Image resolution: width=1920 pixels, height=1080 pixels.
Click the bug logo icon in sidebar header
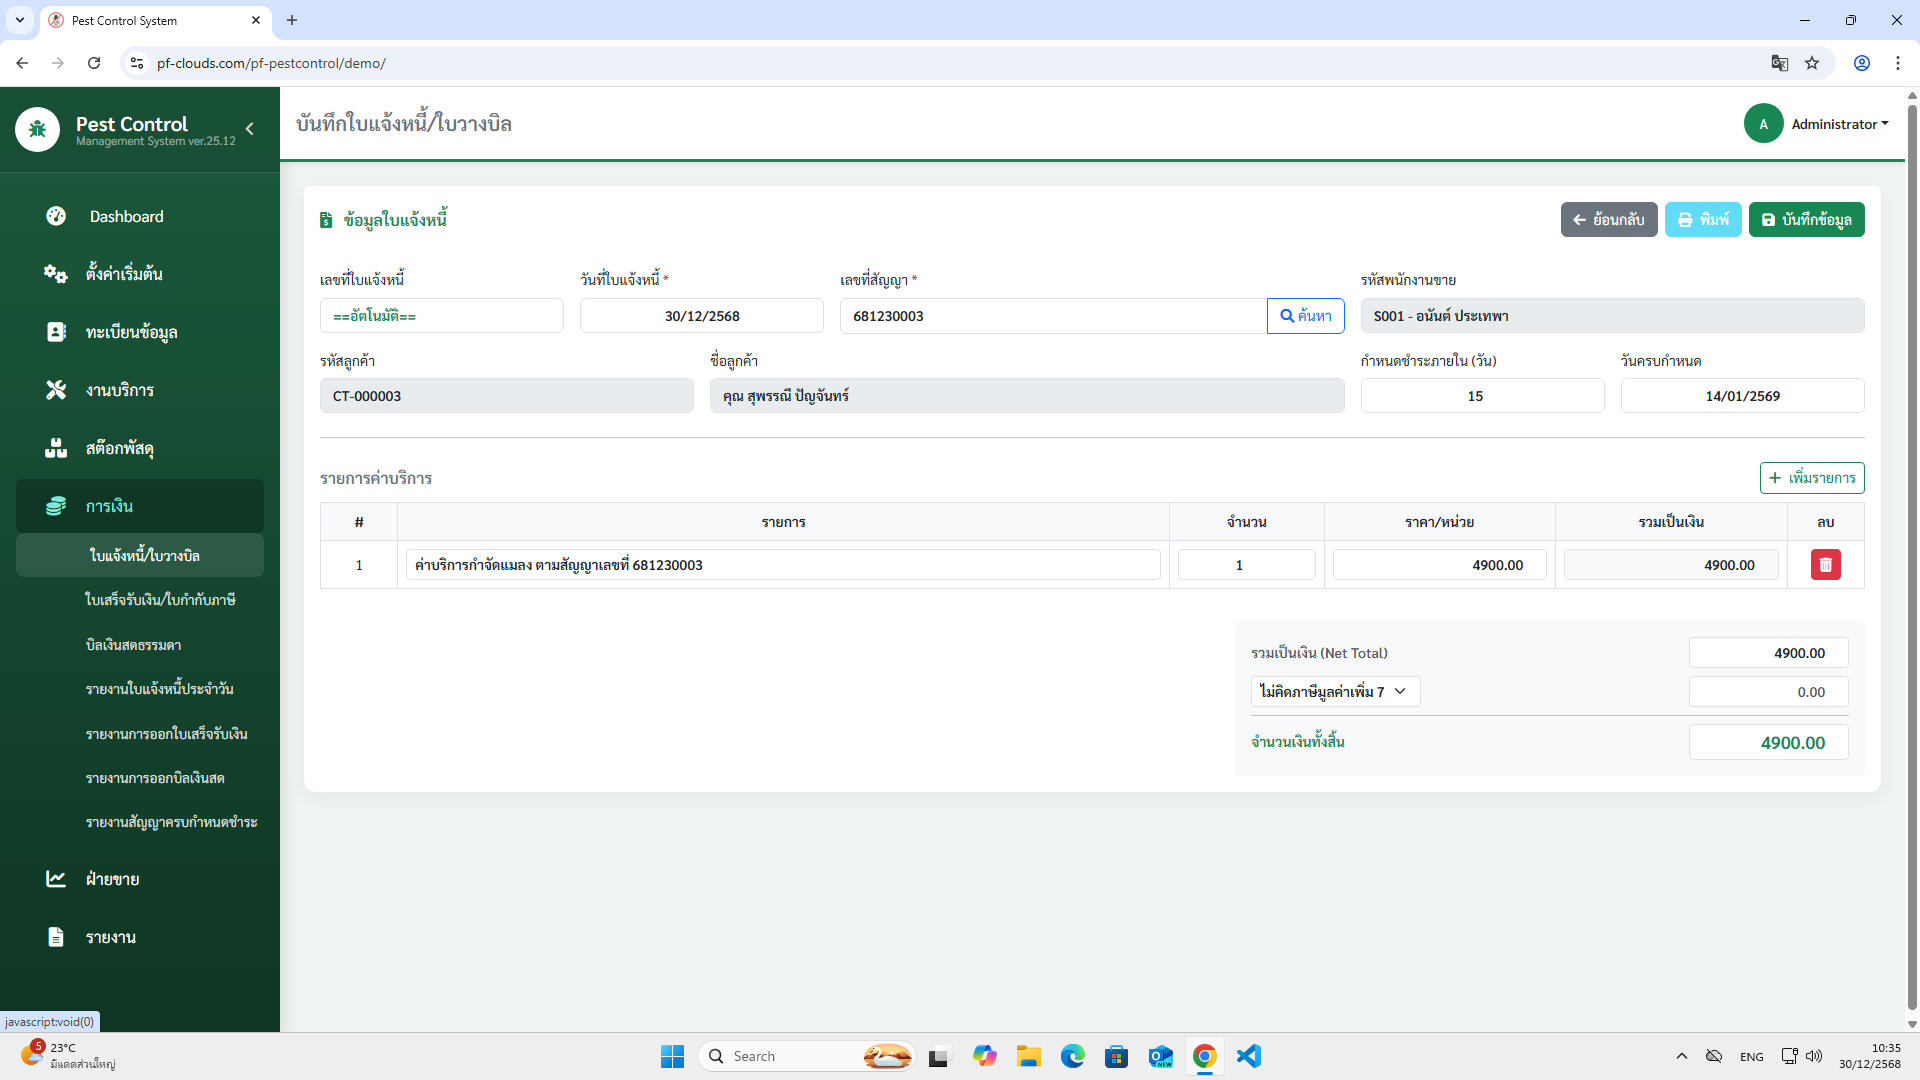38,129
